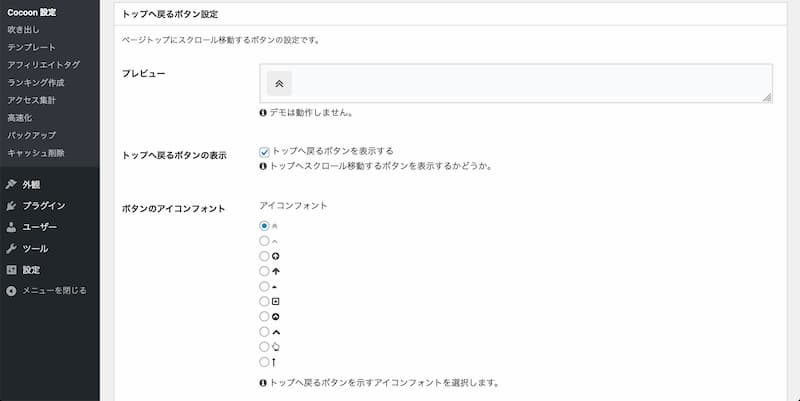This screenshot has width=800, height=401.
Task: Select the pointing-hand icon radio
Action: coord(264,347)
